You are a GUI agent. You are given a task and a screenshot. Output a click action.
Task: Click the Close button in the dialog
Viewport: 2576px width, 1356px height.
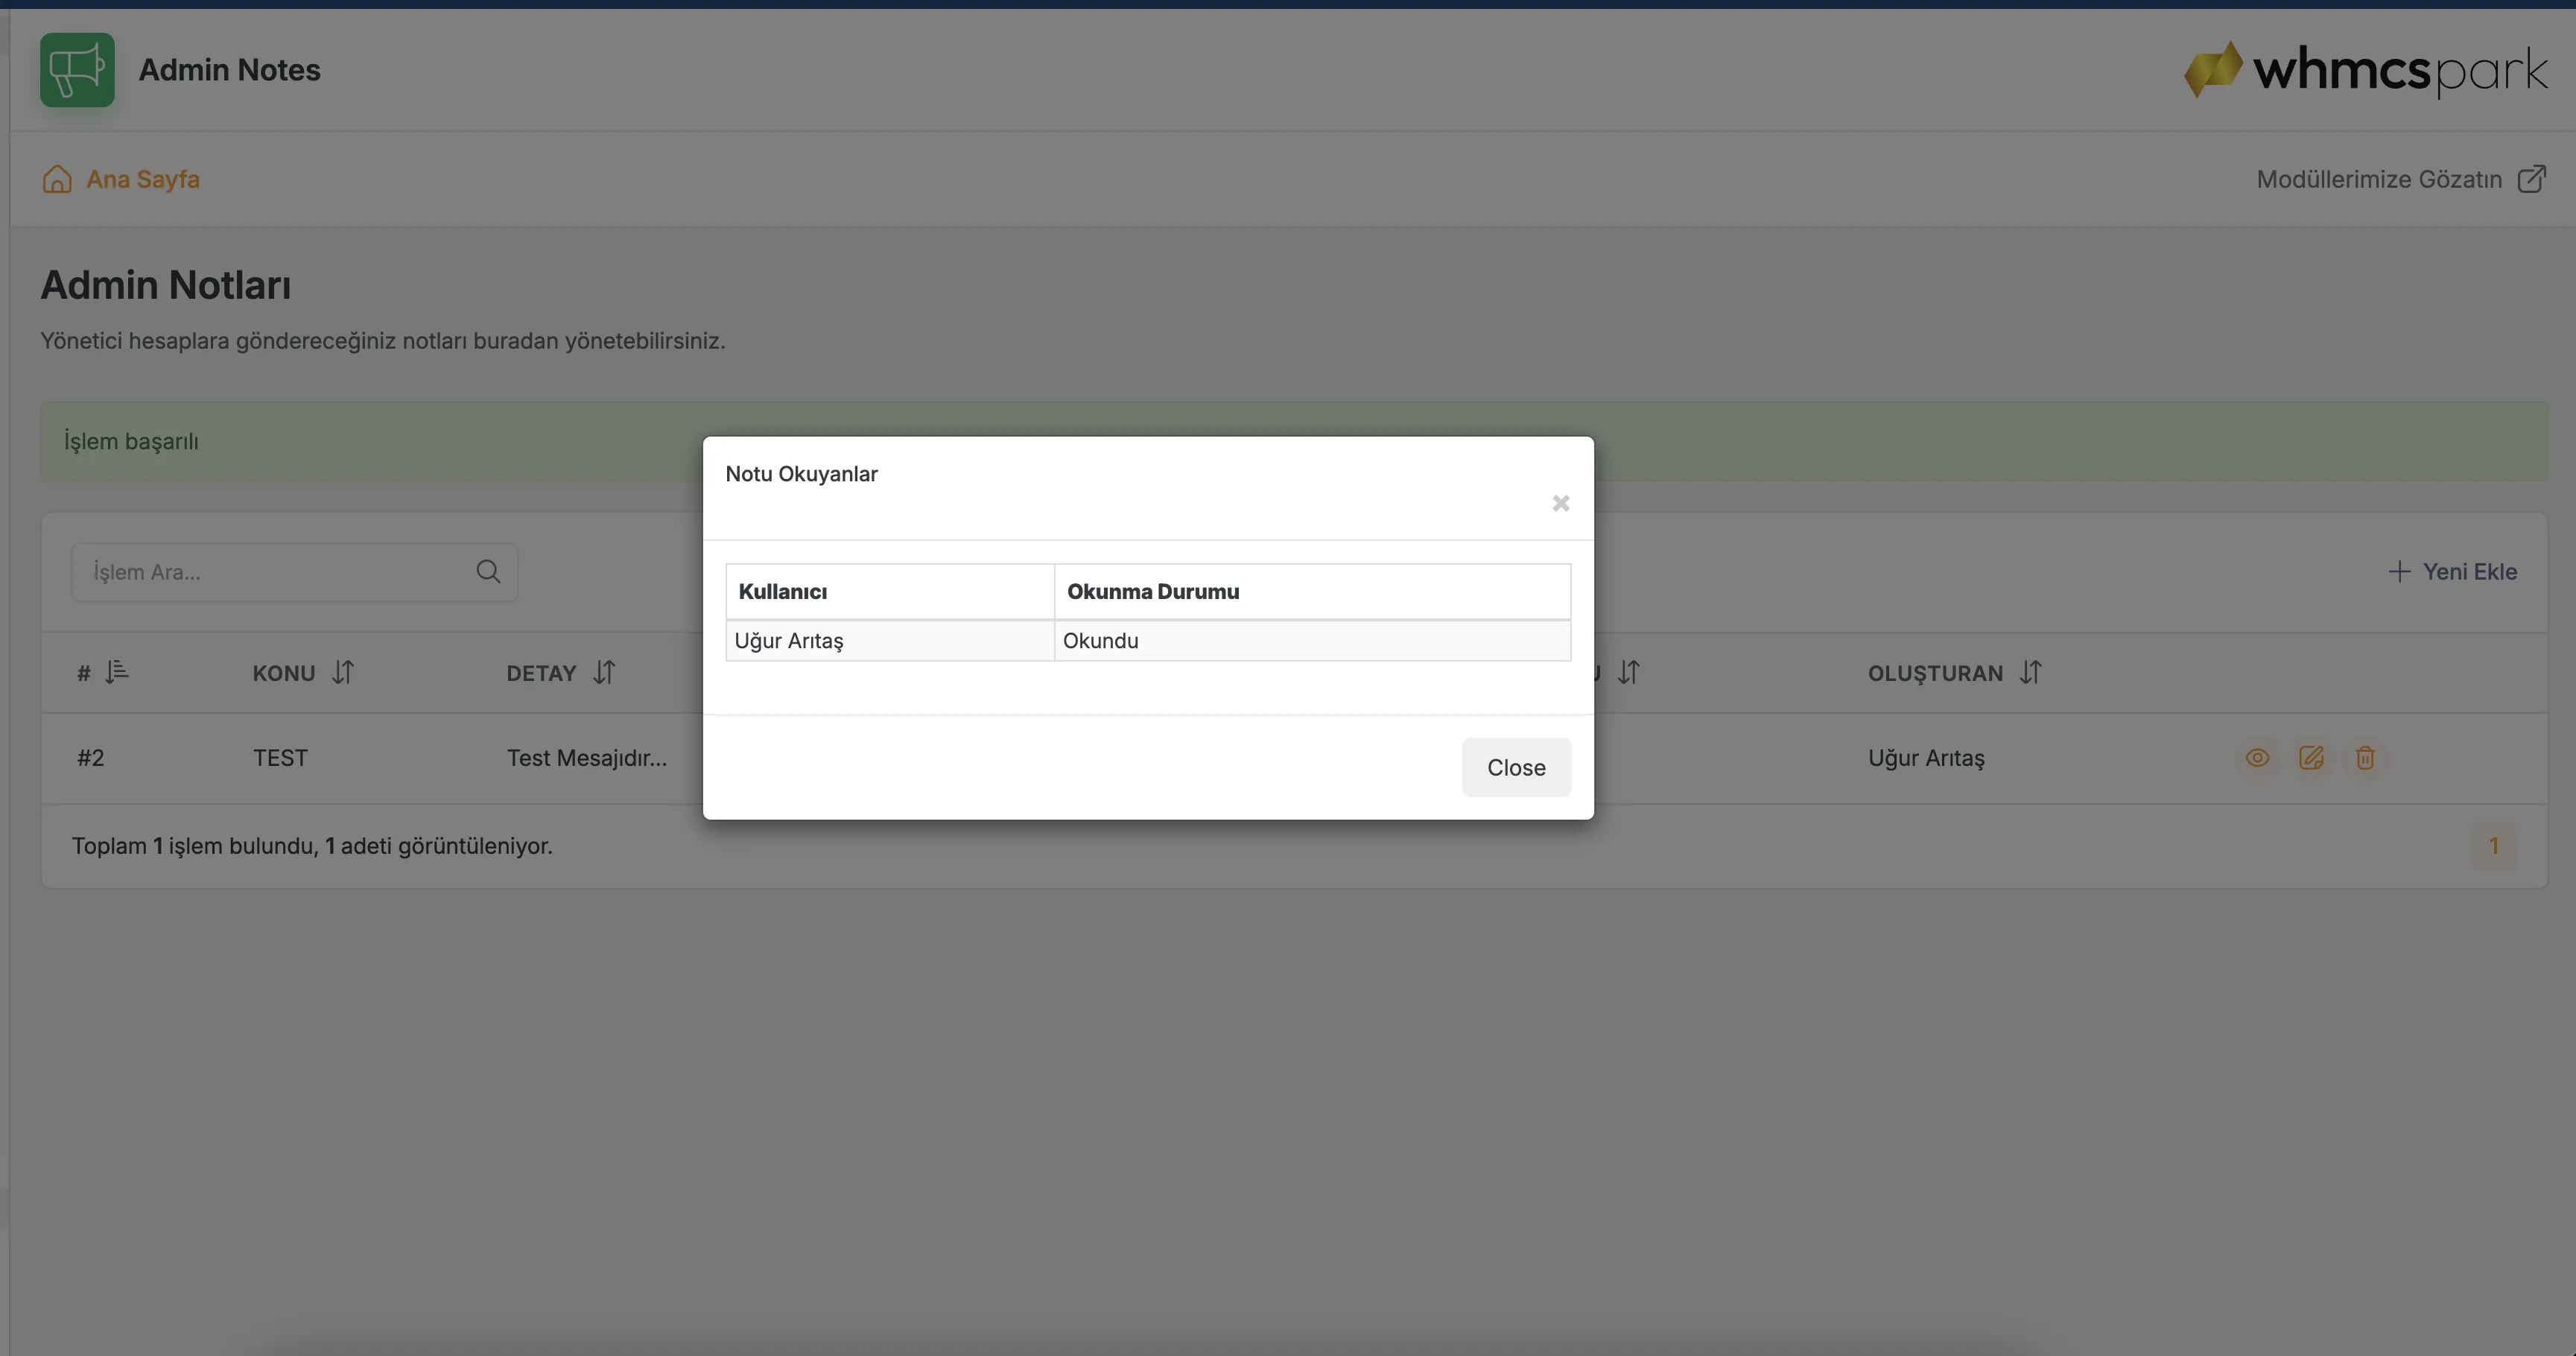click(1516, 767)
